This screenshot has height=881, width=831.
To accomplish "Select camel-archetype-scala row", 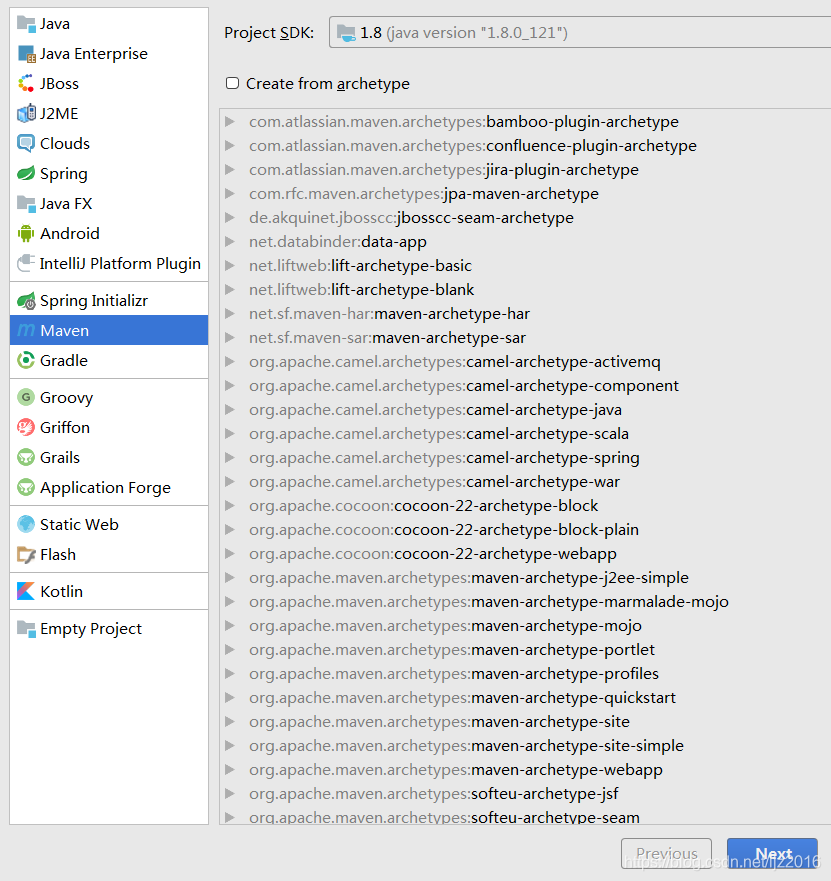I will 525,434.
